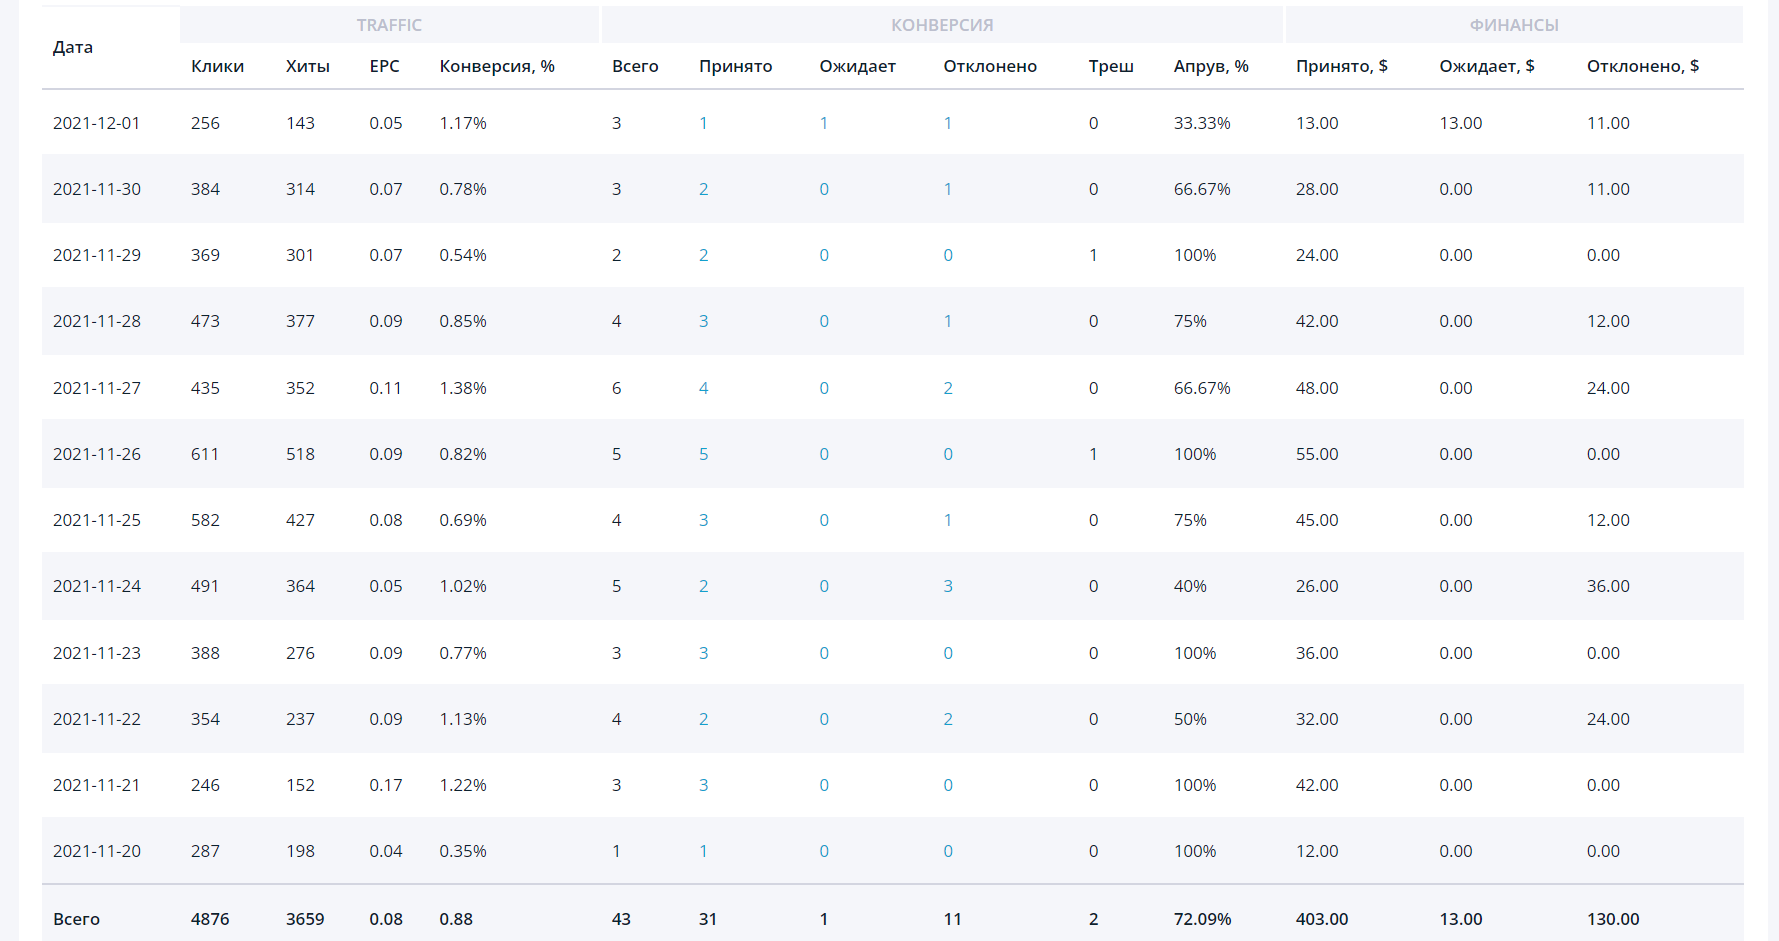Screen dimensions: 1779x941
Task: Open accepted conversions for 2021-11-20 row
Action: (x=703, y=851)
